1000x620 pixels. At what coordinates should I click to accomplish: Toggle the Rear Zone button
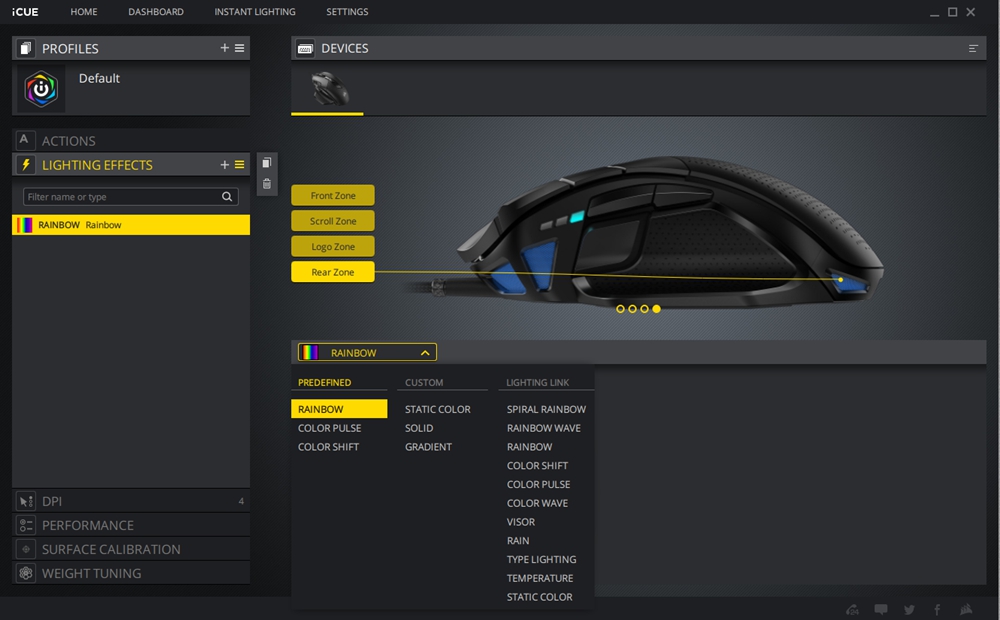[333, 272]
